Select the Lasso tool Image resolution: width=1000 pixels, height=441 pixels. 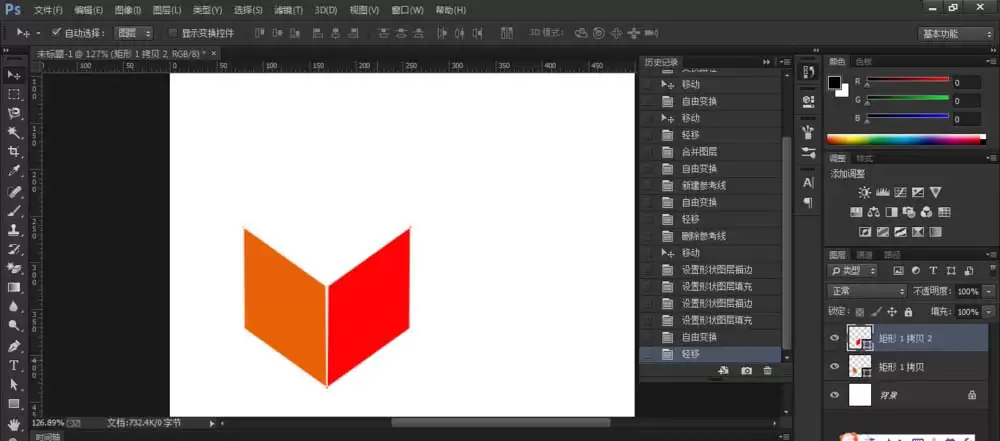click(13, 114)
